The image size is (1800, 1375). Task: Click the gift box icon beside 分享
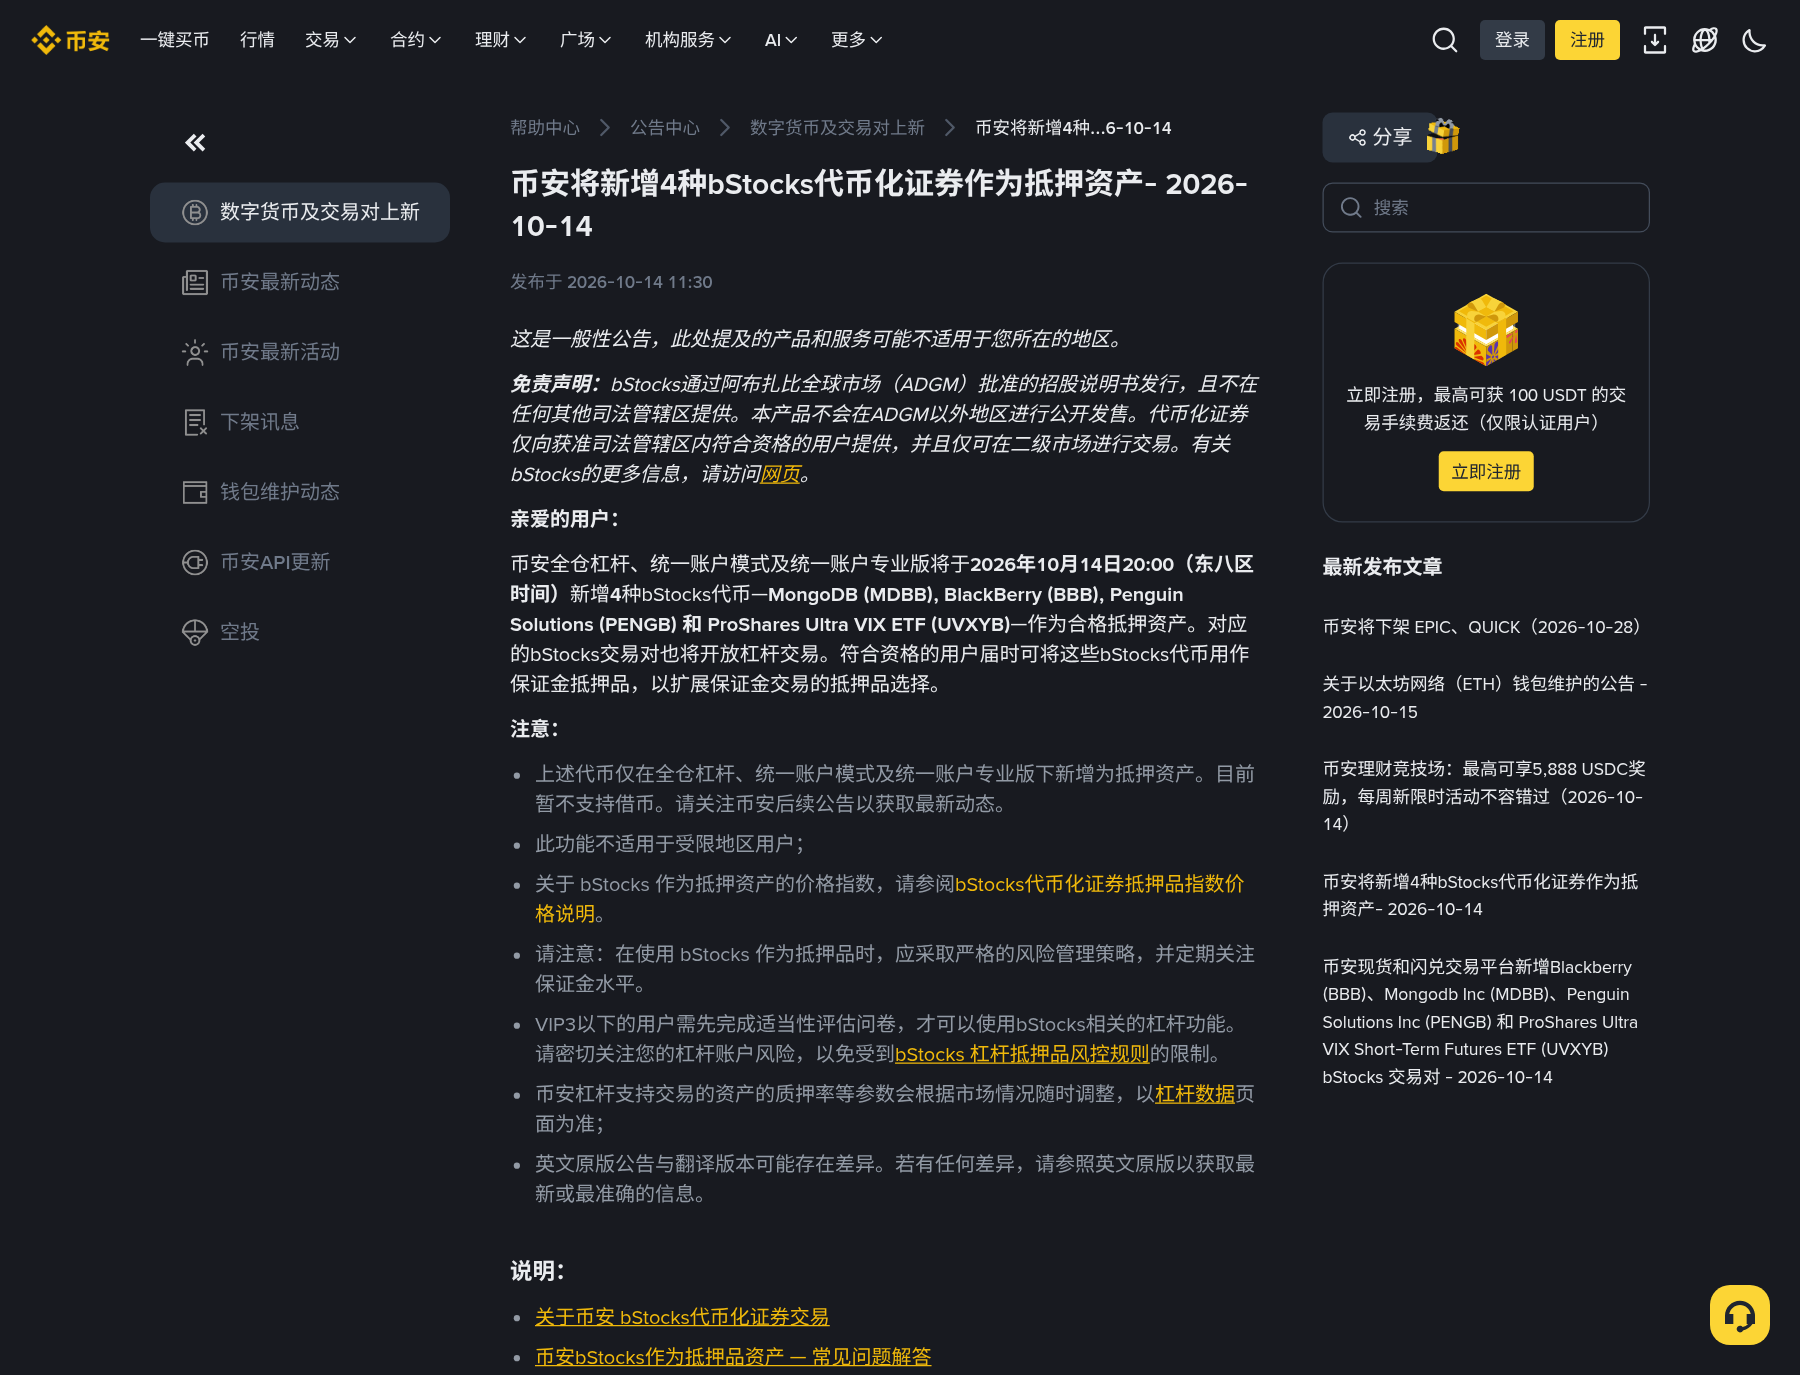click(1443, 136)
